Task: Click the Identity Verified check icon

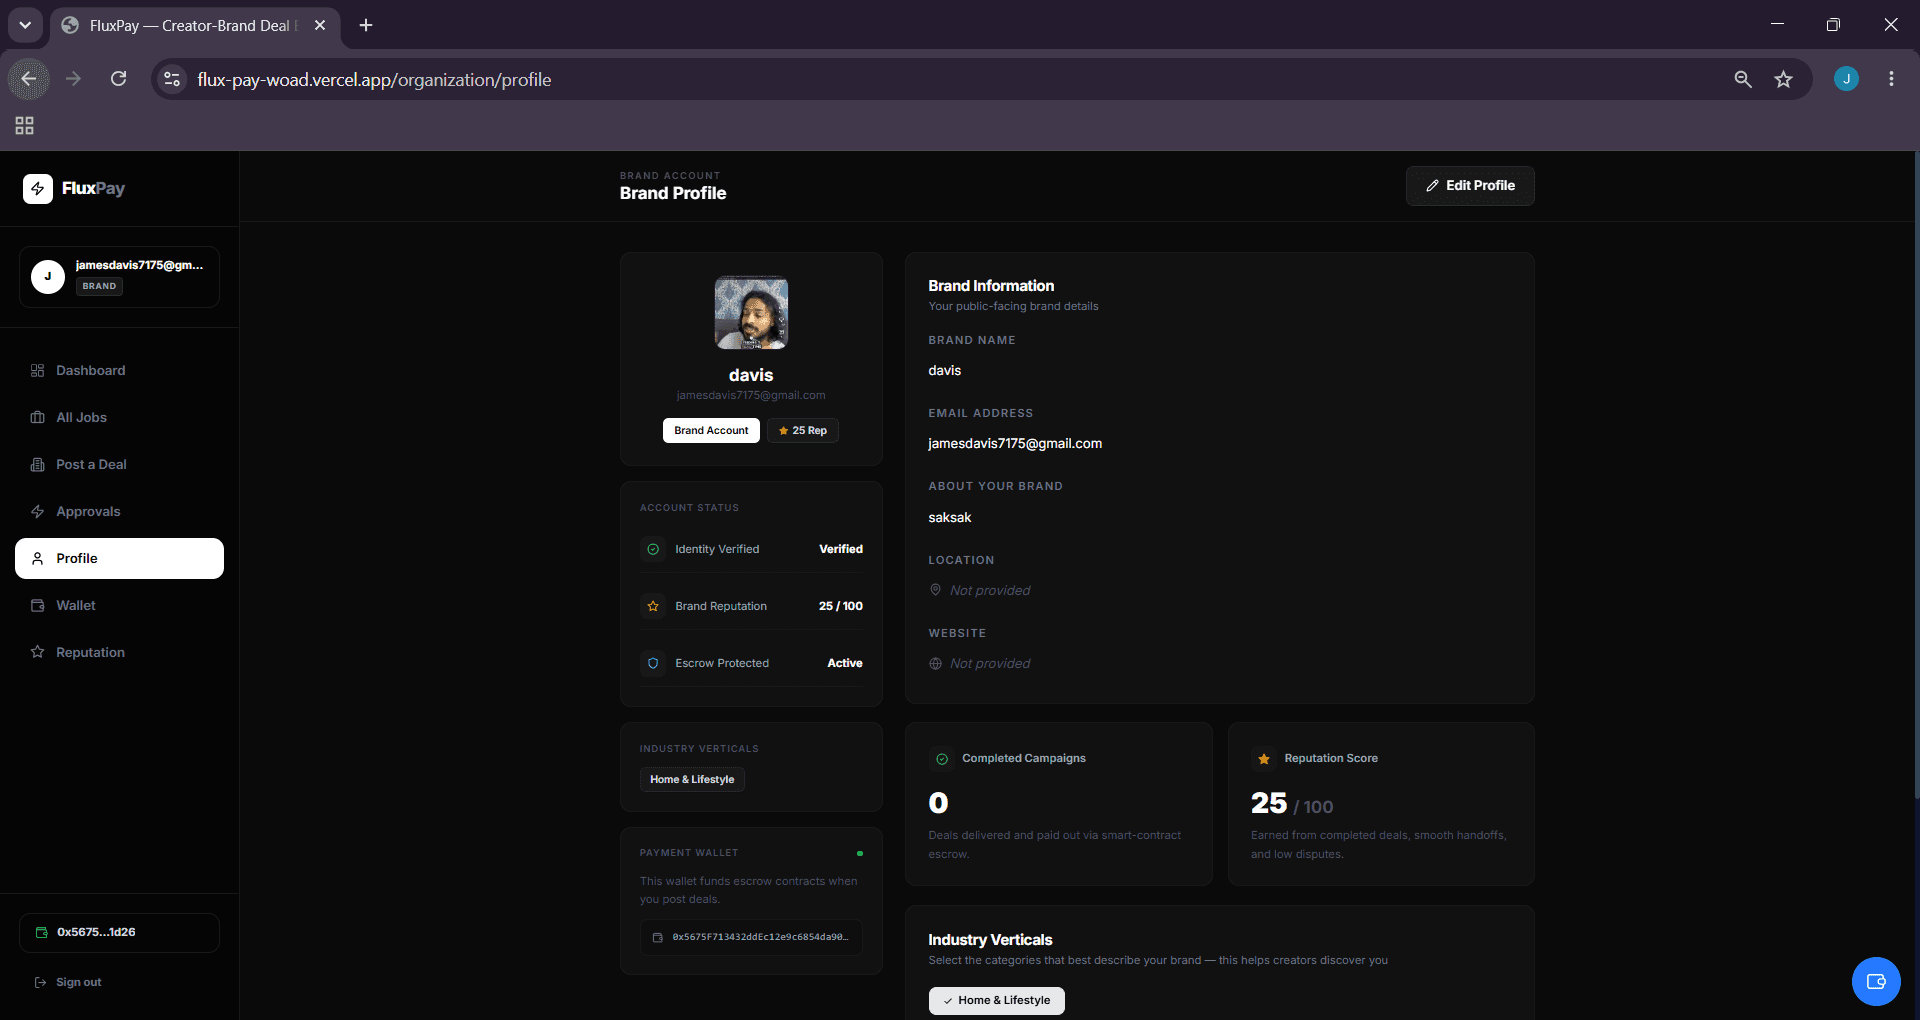Action: [653, 549]
